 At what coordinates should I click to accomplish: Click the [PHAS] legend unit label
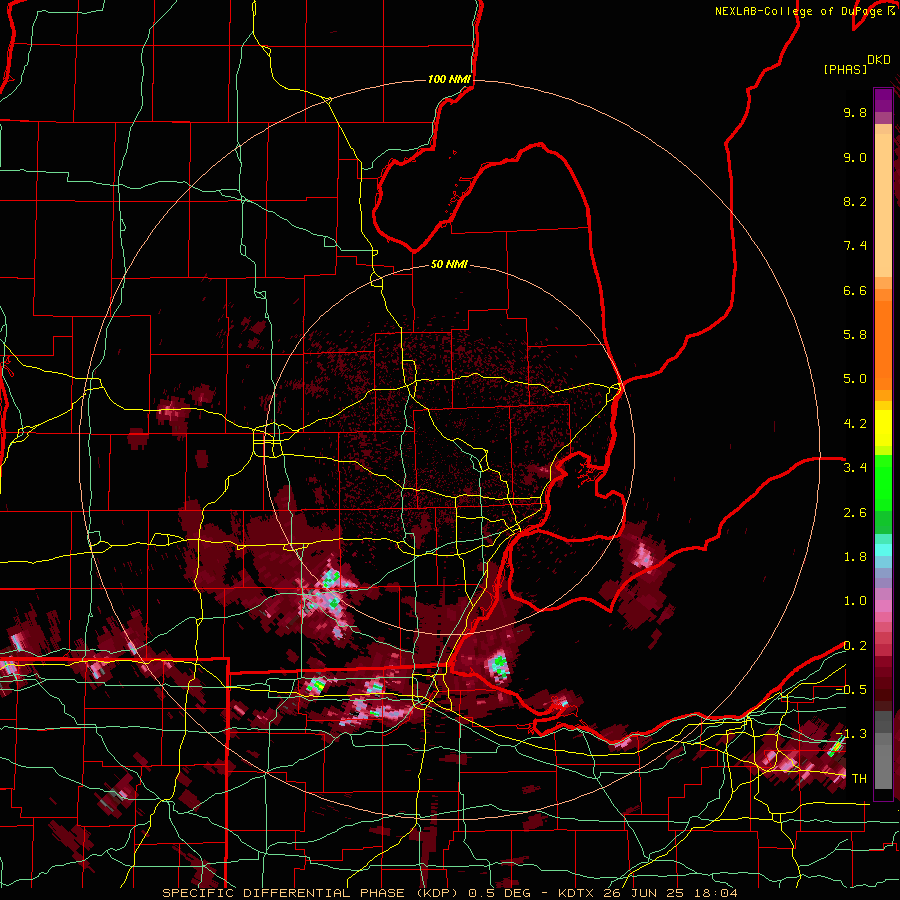click(x=845, y=69)
